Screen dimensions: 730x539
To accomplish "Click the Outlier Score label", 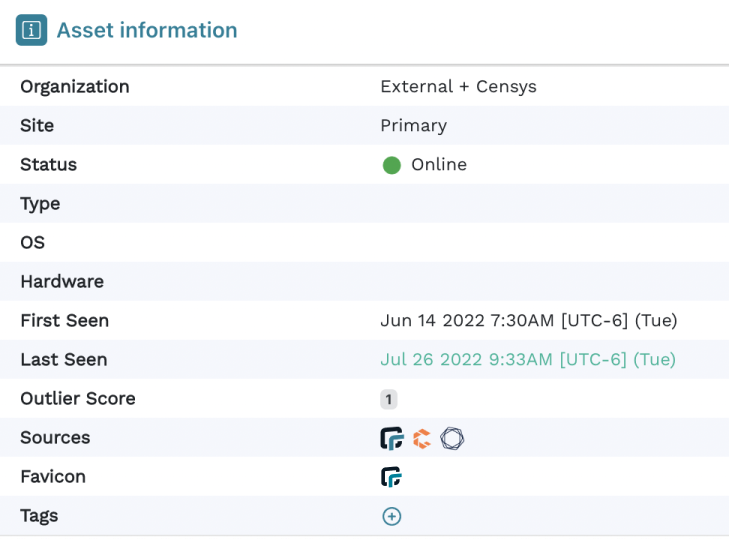I will point(78,399).
